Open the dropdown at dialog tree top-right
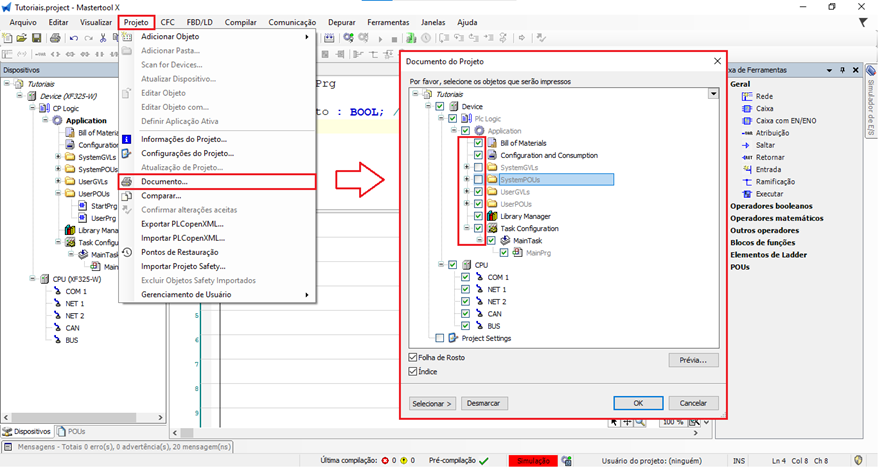884x475 pixels. (713, 93)
